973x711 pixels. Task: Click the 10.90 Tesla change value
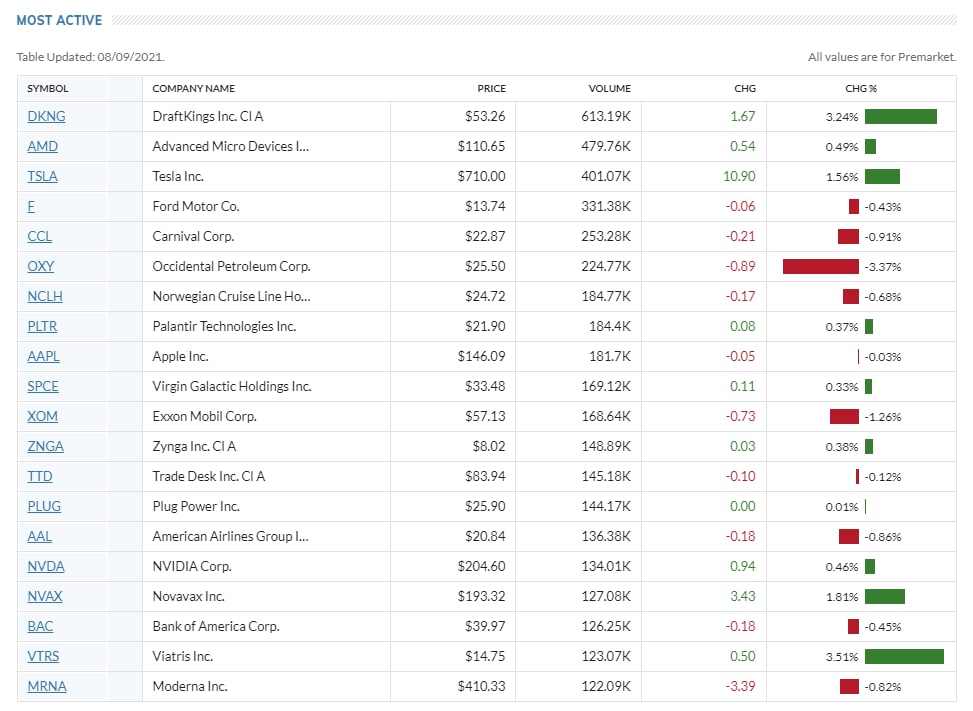click(x=739, y=177)
